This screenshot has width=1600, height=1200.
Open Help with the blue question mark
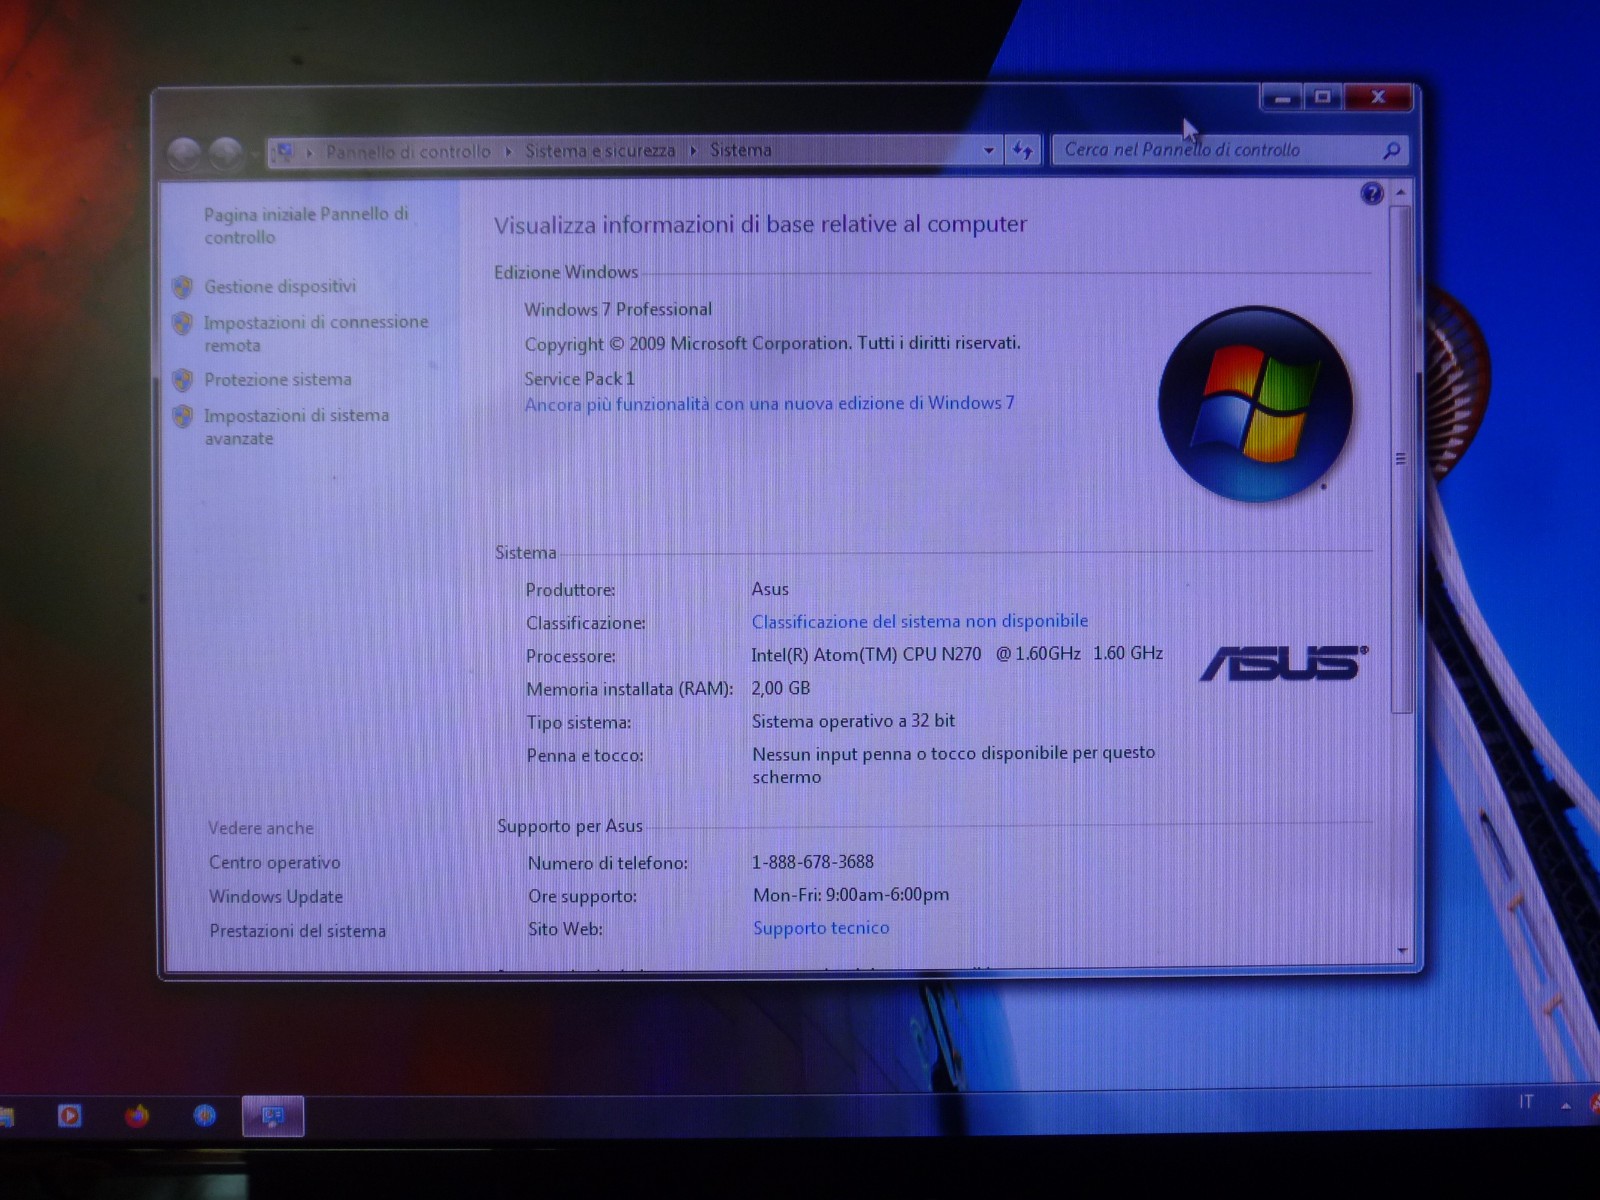[1372, 193]
